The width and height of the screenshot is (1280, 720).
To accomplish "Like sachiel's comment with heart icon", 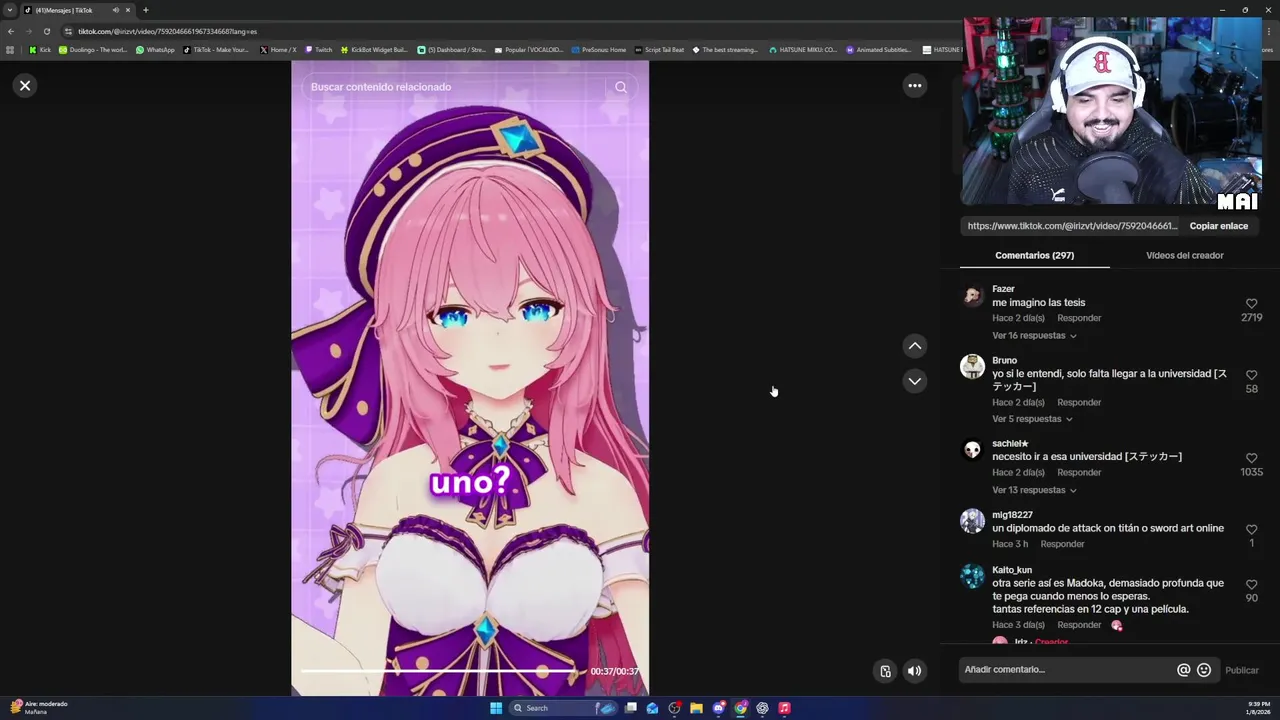I will (1251, 458).
